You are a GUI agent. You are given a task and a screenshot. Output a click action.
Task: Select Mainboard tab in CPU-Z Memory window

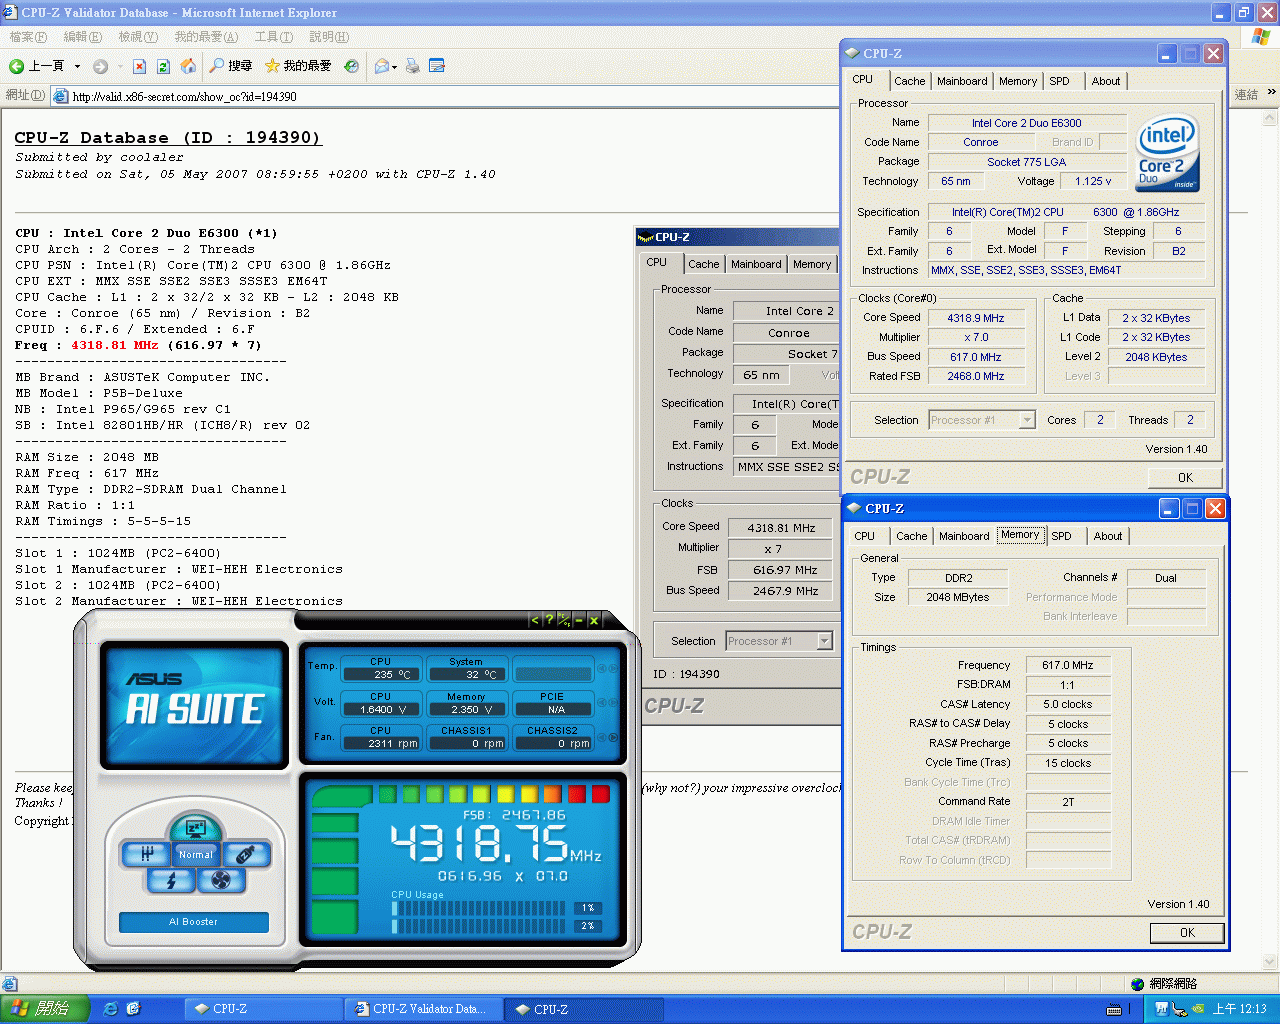[x=964, y=537]
